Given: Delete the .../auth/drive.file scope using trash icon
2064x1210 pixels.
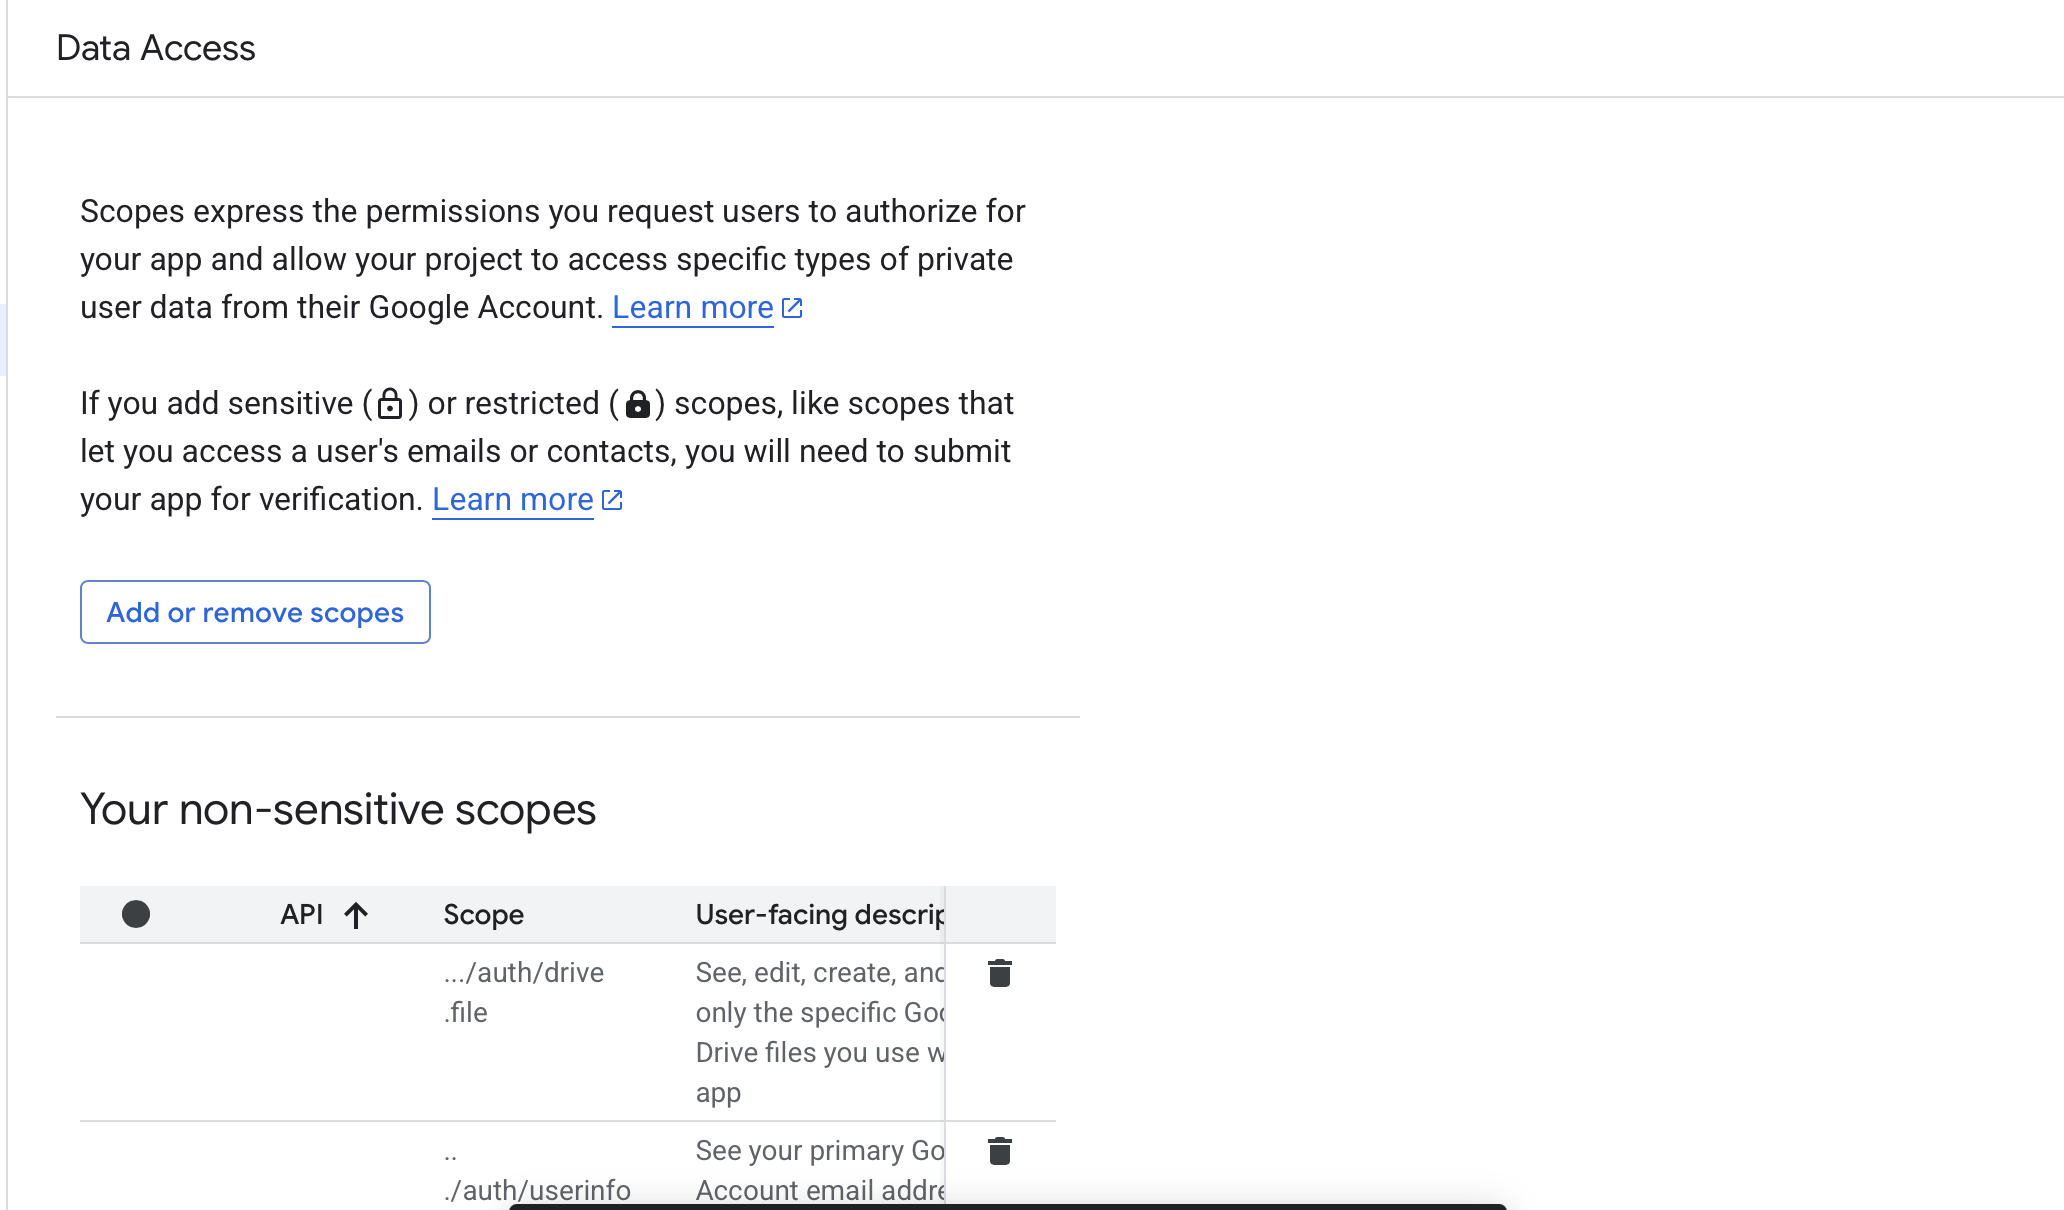Looking at the screenshot, I should coord(1000,972).
